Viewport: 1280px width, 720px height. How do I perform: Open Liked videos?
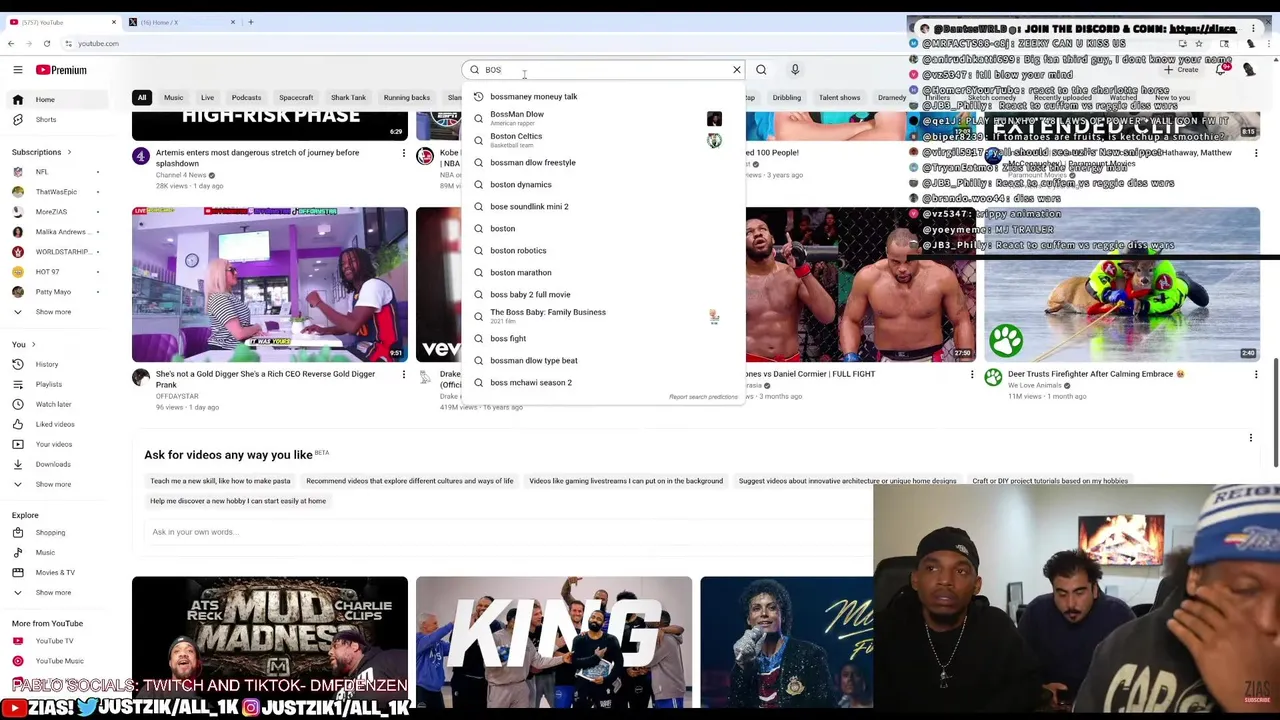[56, 424]
